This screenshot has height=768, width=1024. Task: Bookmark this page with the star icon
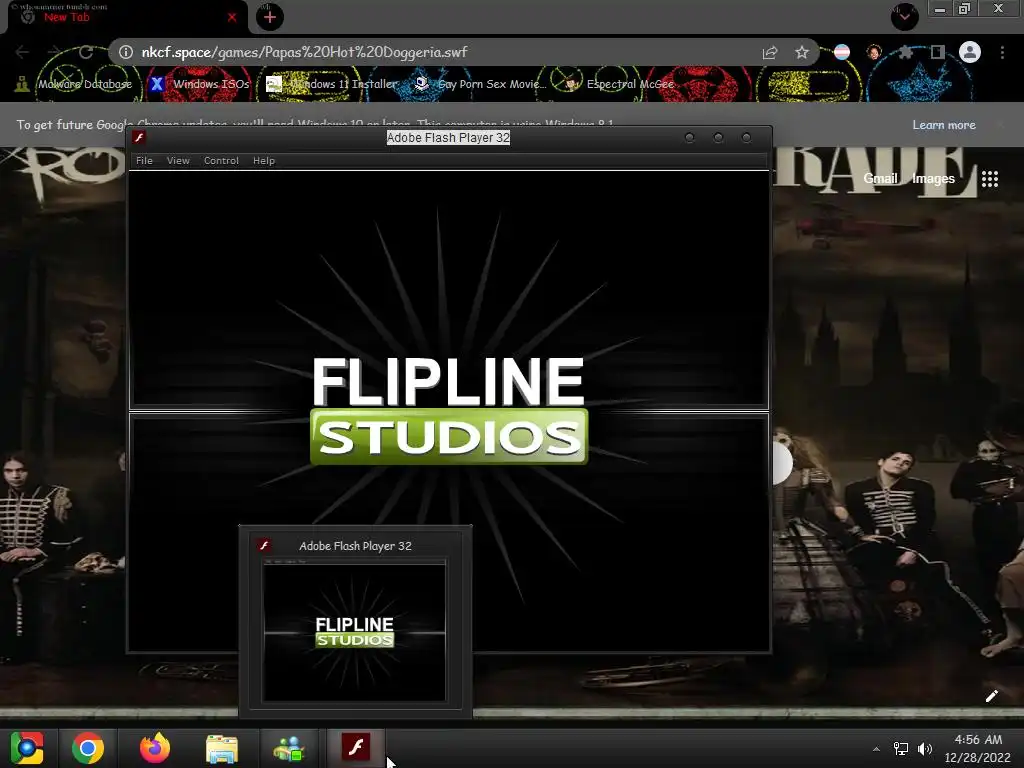click(x=802, y=52)
